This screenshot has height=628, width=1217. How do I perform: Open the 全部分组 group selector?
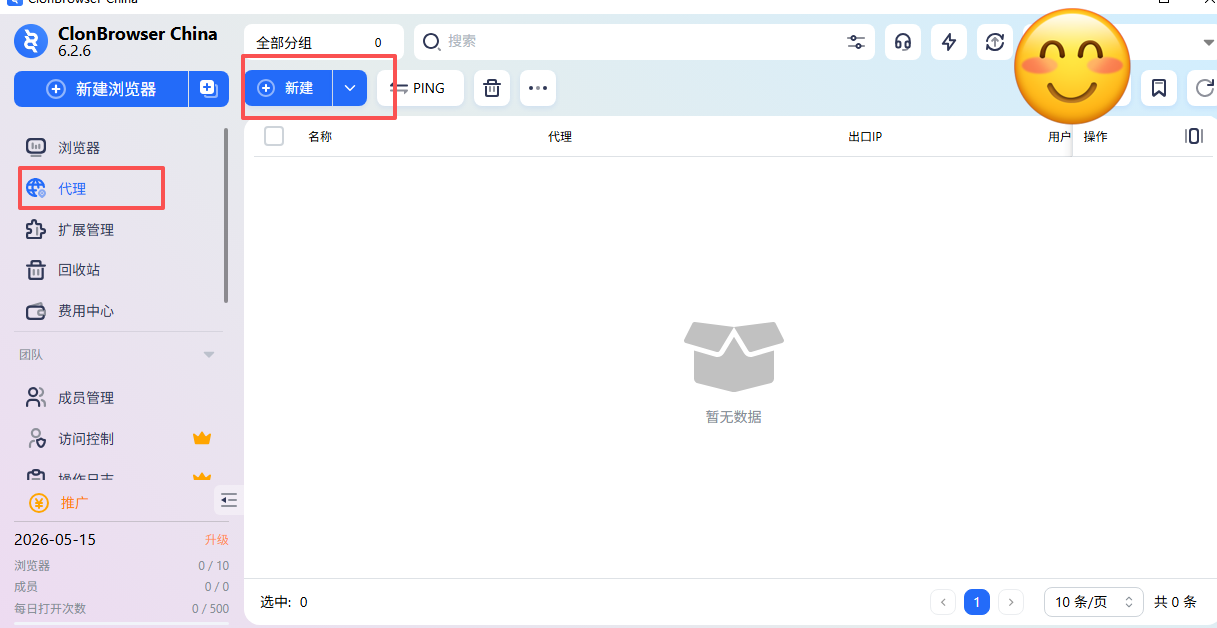pyautogui.click(x=324, y=42)
